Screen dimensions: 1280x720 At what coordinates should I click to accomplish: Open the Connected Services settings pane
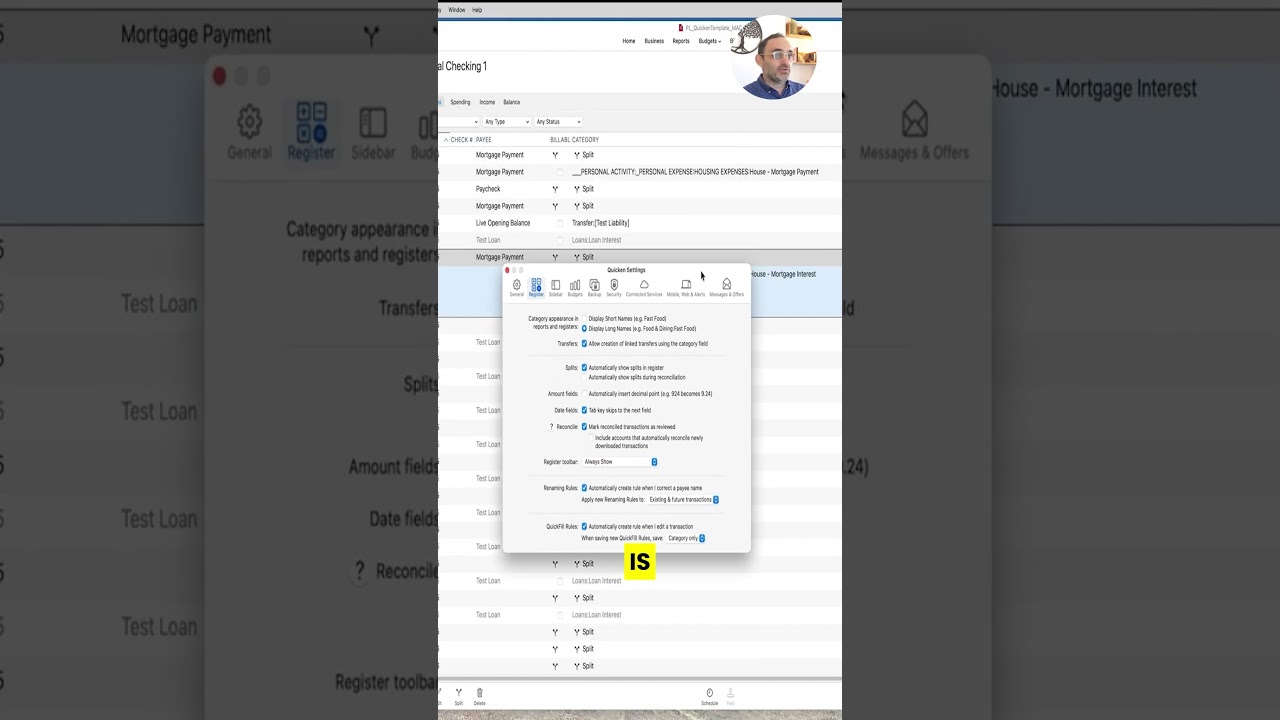coord(644,288)
